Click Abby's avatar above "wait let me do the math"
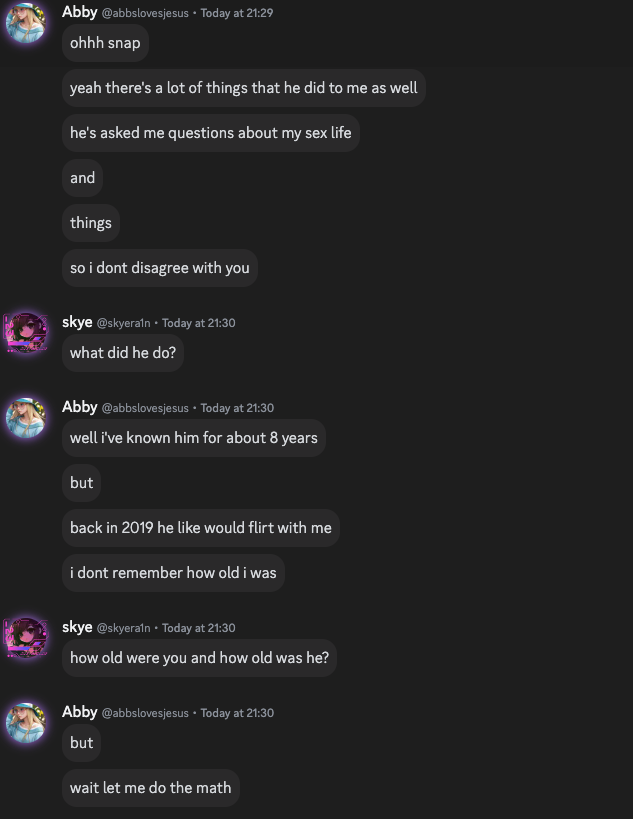Image resolution: width=633 pixels, height=819 pixels. 26,722
